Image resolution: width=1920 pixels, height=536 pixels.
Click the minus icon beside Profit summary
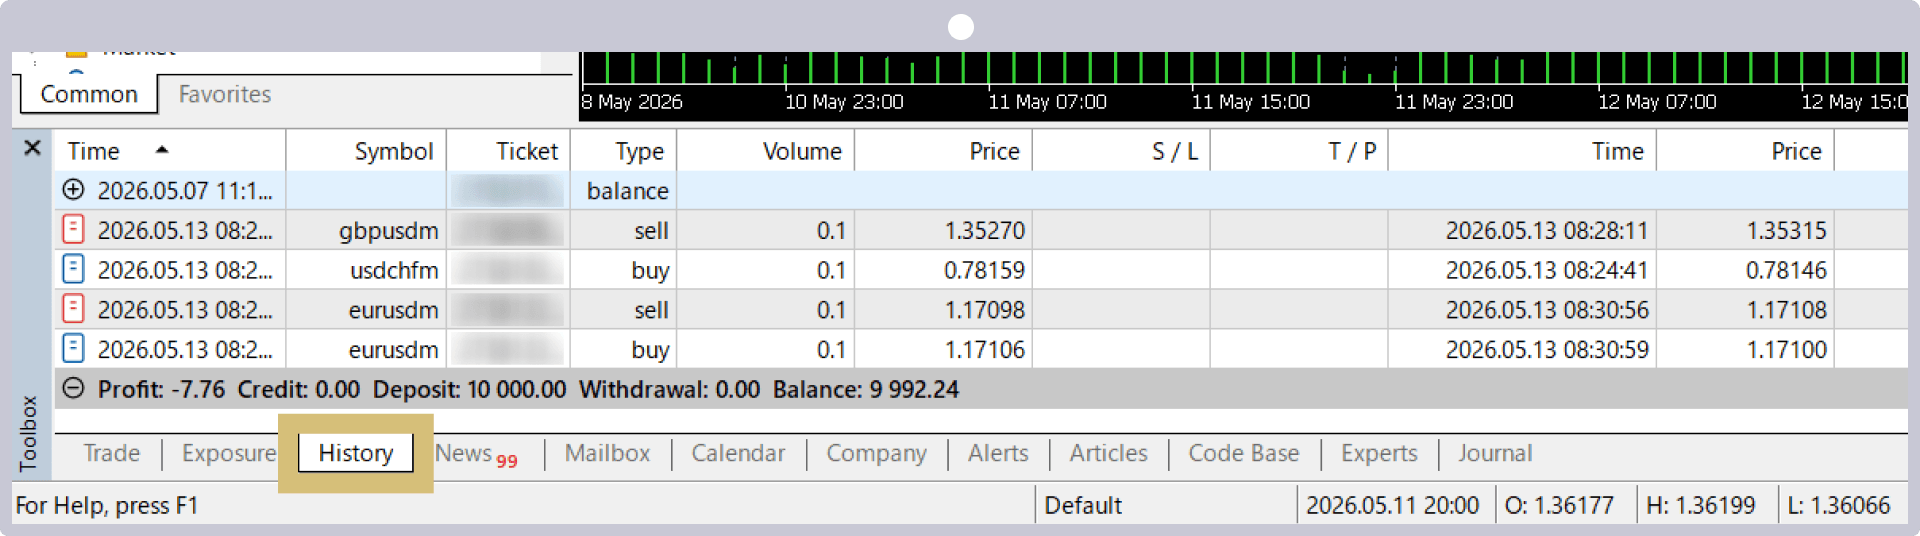73,389
